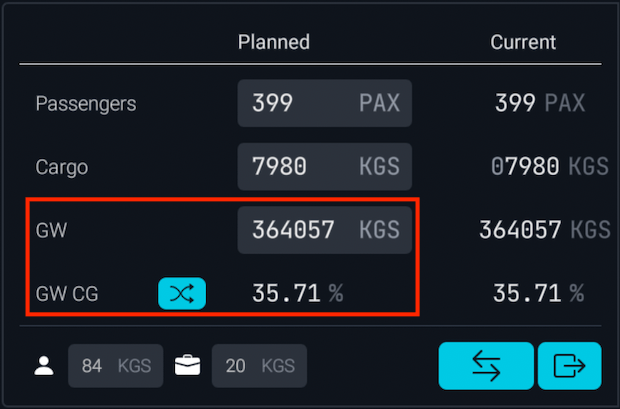The width and height of the screenshot is (620, 409).
Task: Select the Passengers row label
Action: 86,103
